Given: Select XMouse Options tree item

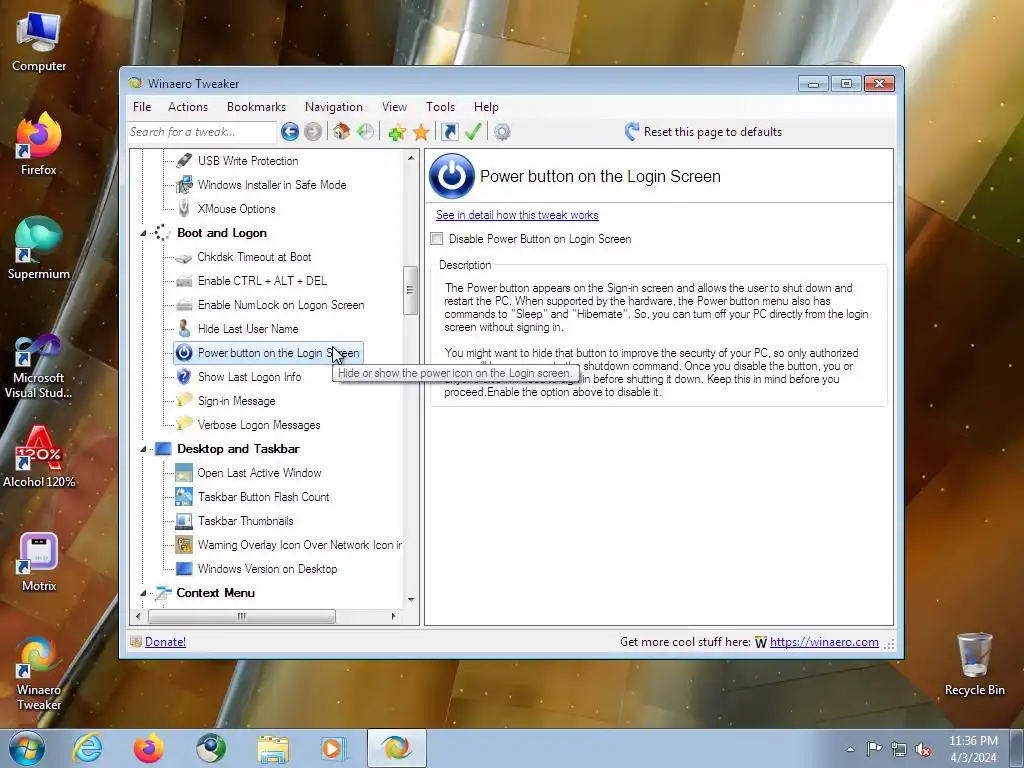Looking at the screenshot, I should [236, 209].
